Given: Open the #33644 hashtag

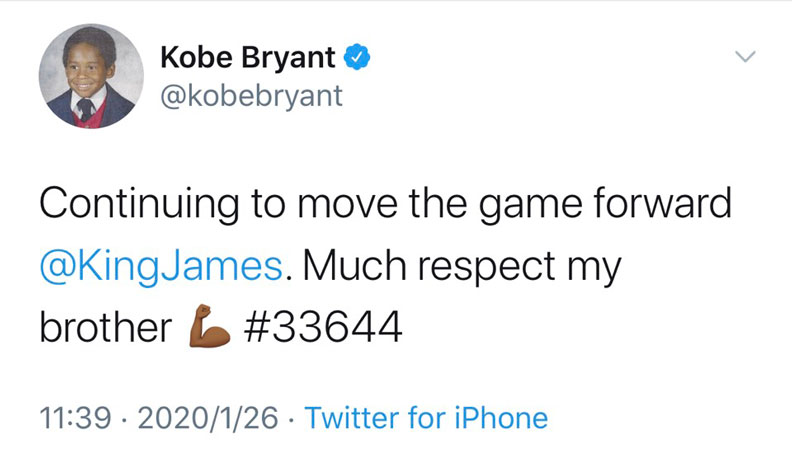Looking at the screenshot, I should click(x=324, y=326).
